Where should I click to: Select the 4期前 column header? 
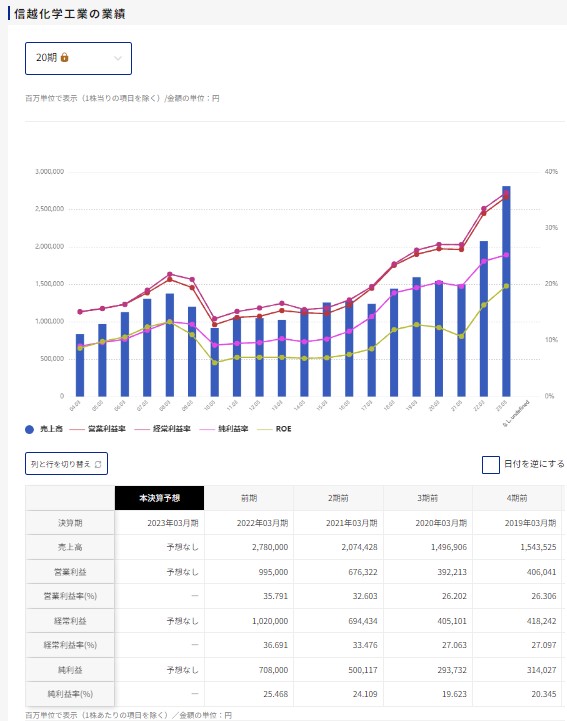tap(517, 498)
